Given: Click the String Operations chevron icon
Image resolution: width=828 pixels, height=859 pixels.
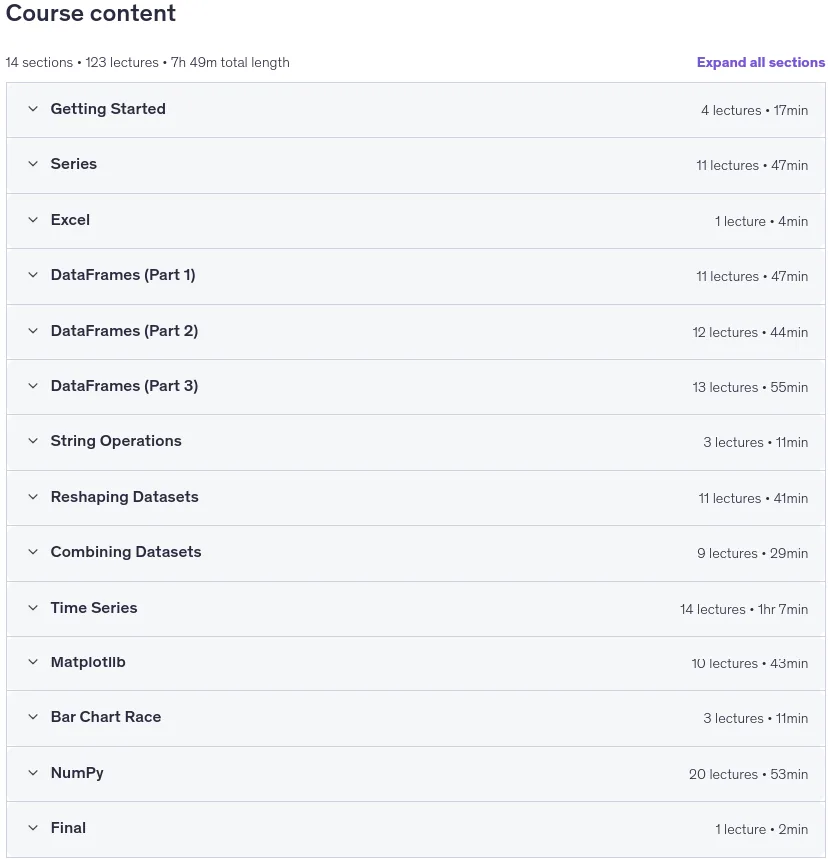Looking at the screenshot, I should tap(33, 441).
